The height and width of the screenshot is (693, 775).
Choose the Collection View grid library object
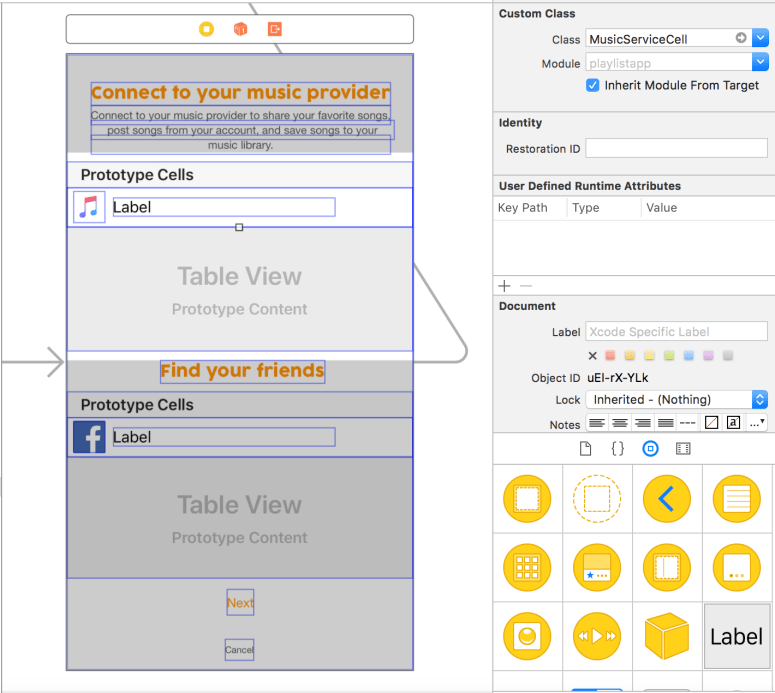pyautogui.click(x=527, y=567)
